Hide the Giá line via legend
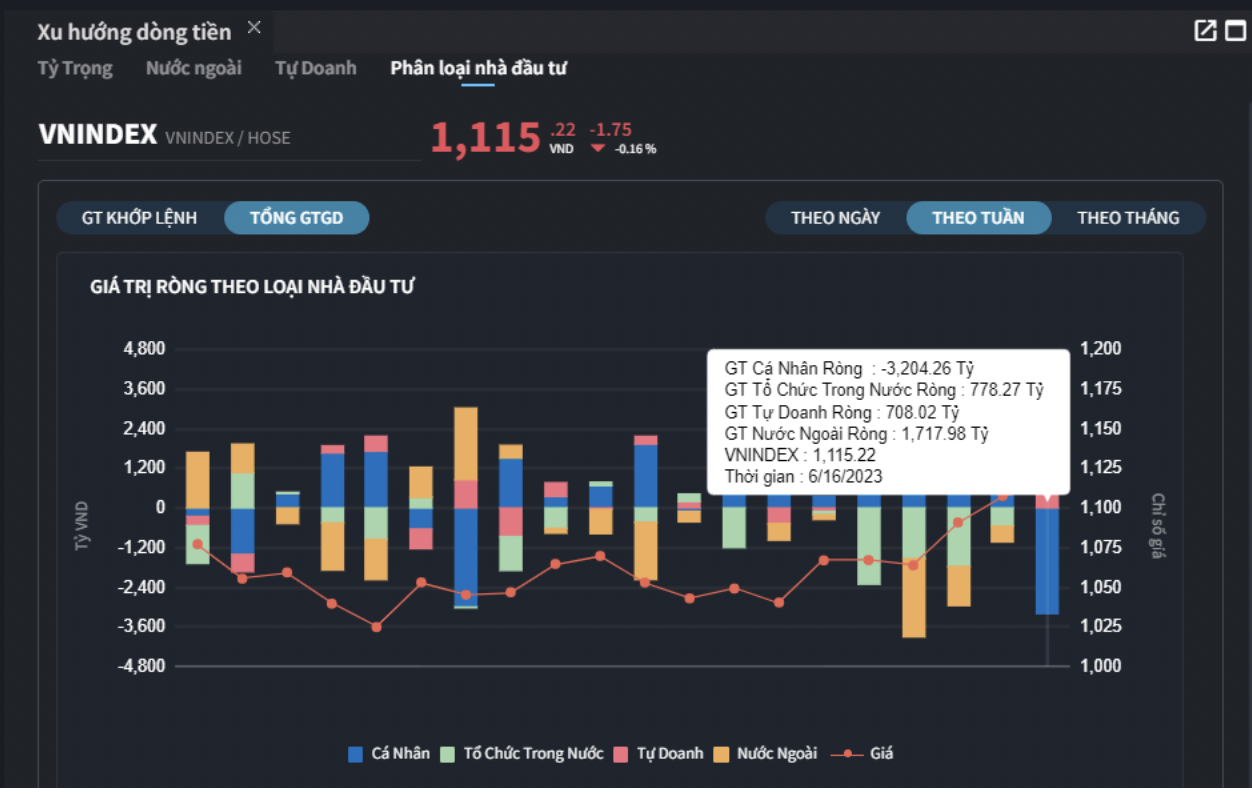 point(863,754)
